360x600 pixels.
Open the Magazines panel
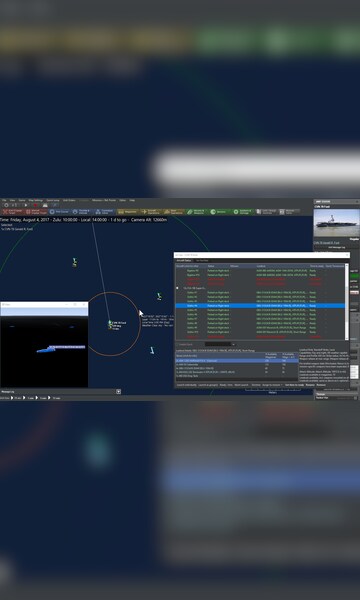[128, 212]
